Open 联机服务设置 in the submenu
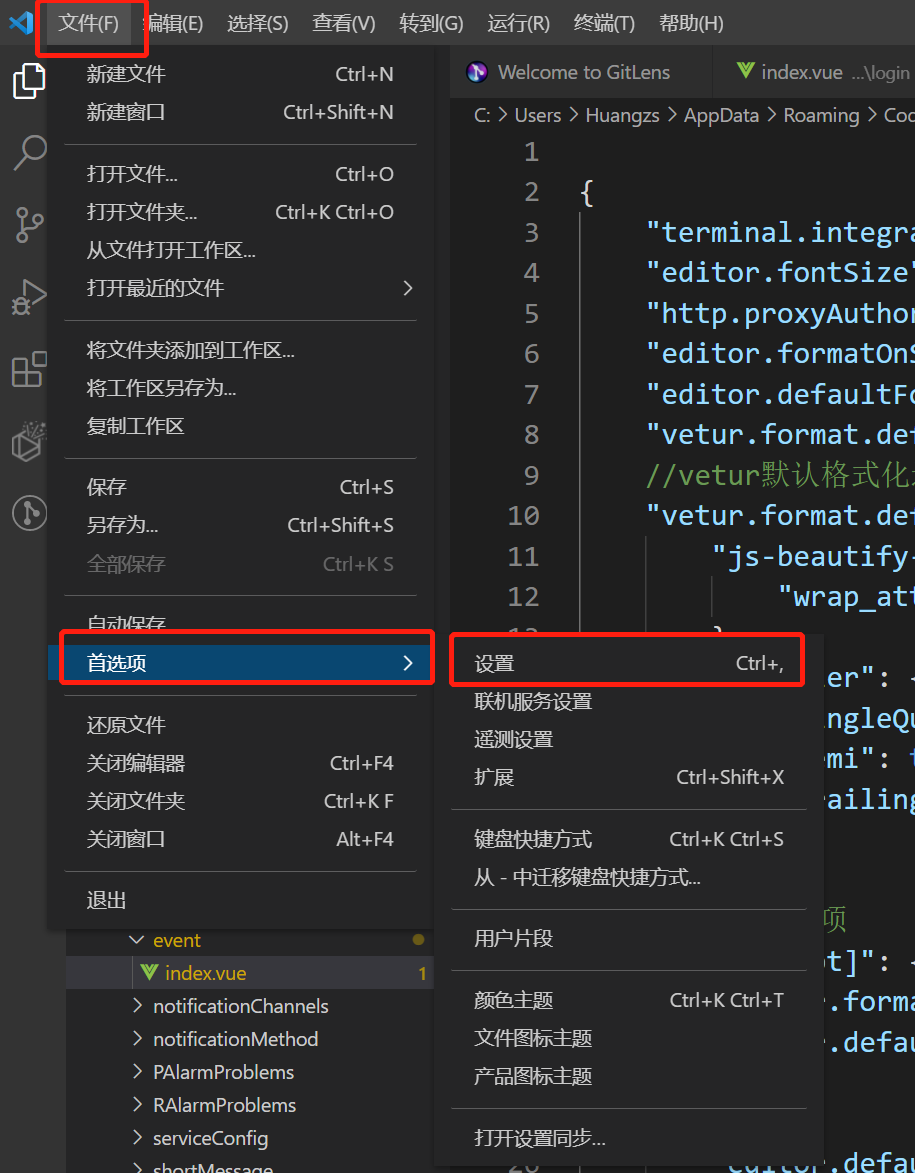The width and height of the screenshot is (915, 1173). tap(629, 702)
